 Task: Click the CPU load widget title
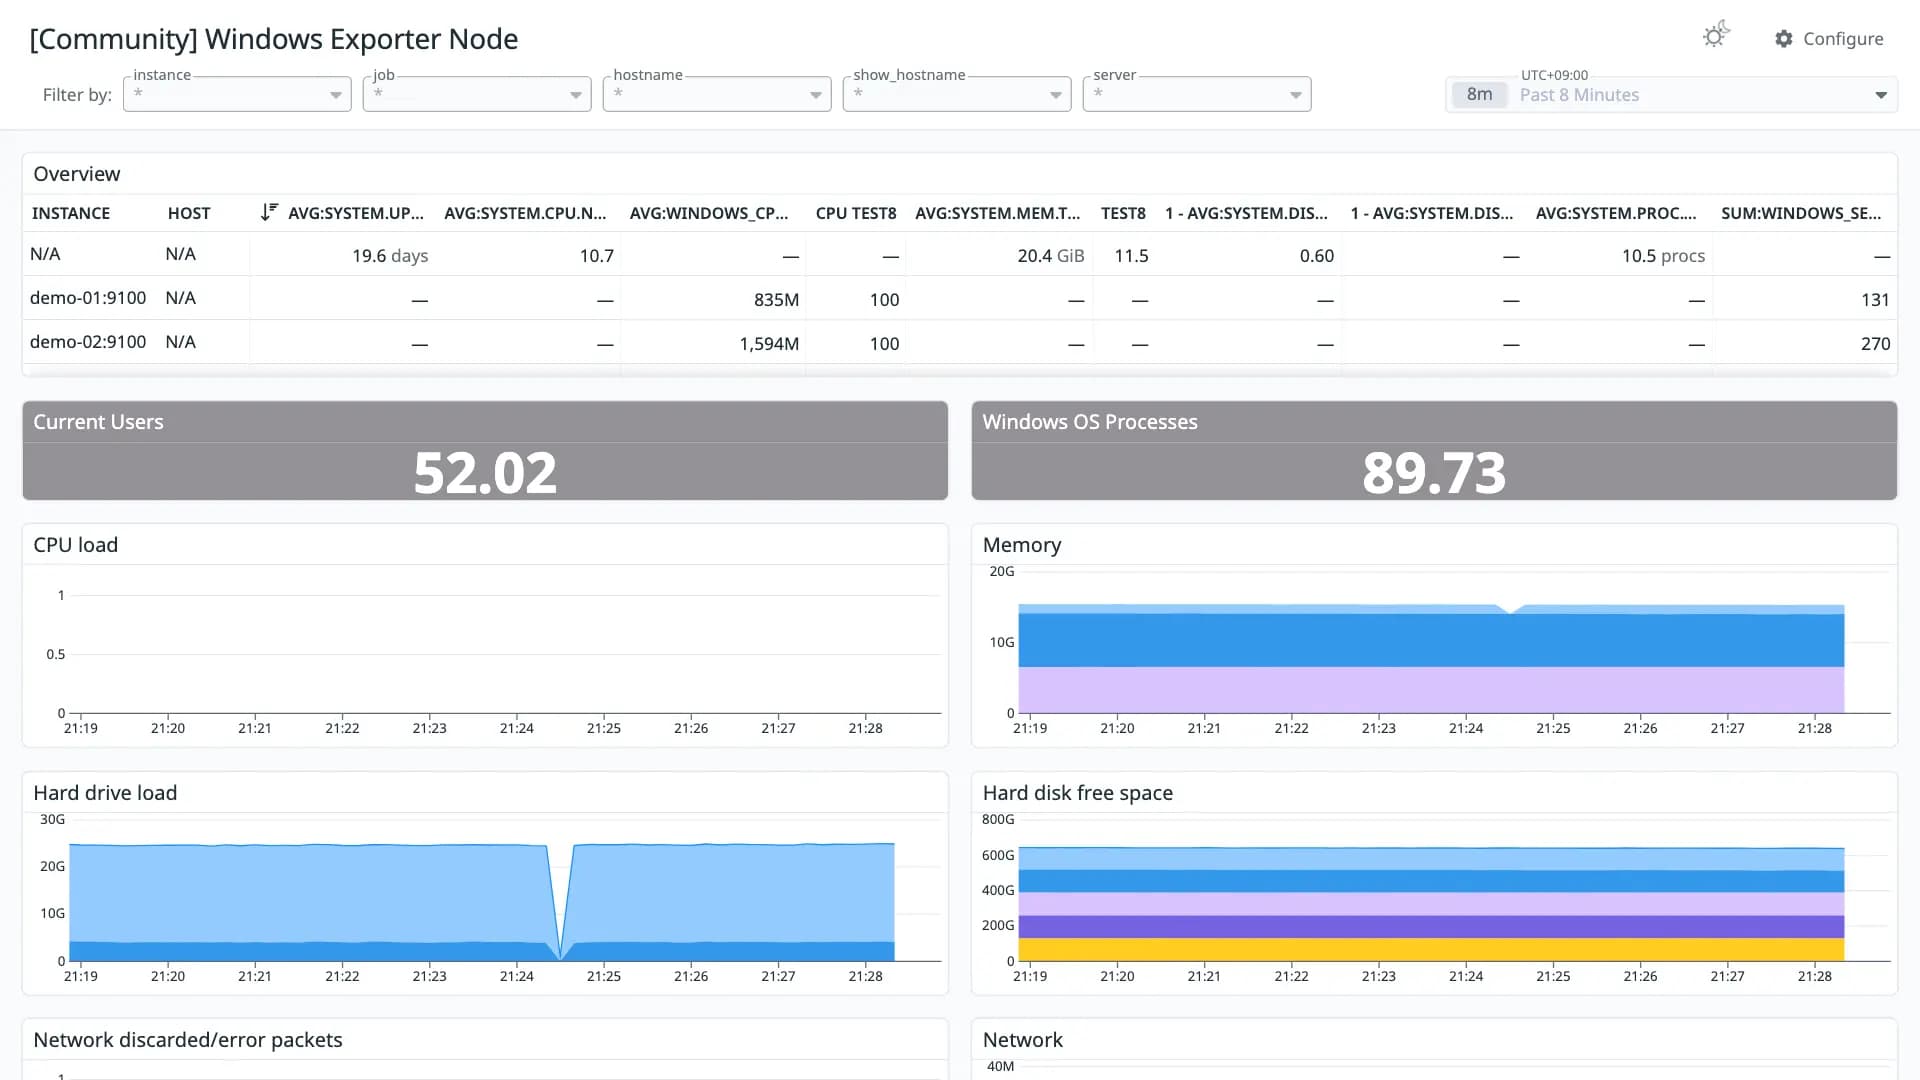click(x=76, y=545)
